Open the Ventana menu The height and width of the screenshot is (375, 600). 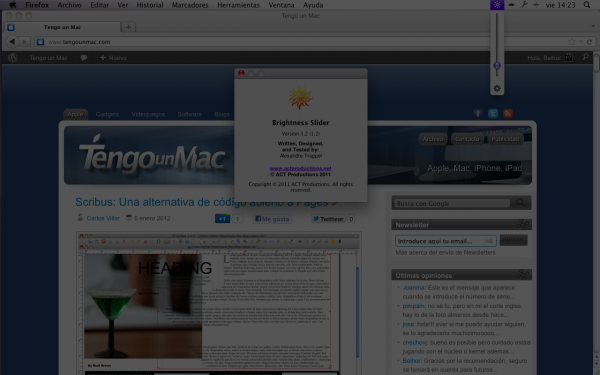click(x=281, y=5)
